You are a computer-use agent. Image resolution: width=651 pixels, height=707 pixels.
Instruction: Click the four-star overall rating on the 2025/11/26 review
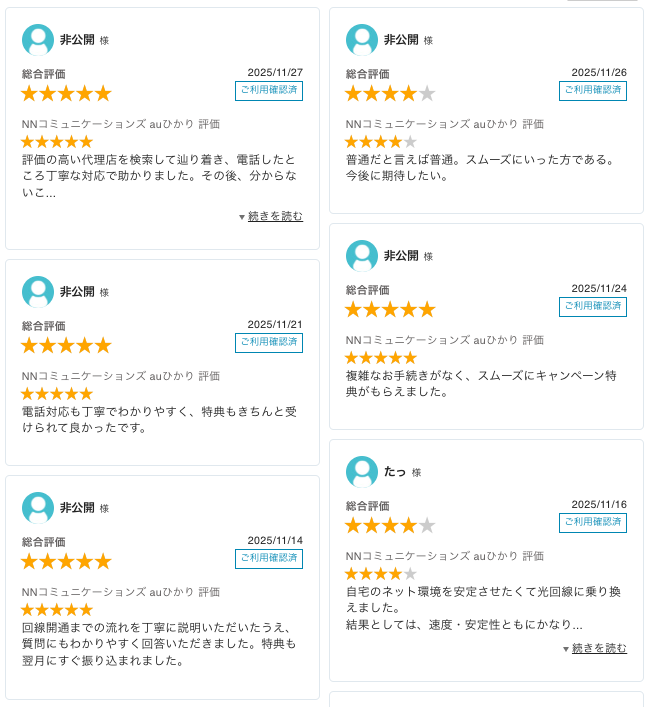pyautogui.click(x=390, y=93)
